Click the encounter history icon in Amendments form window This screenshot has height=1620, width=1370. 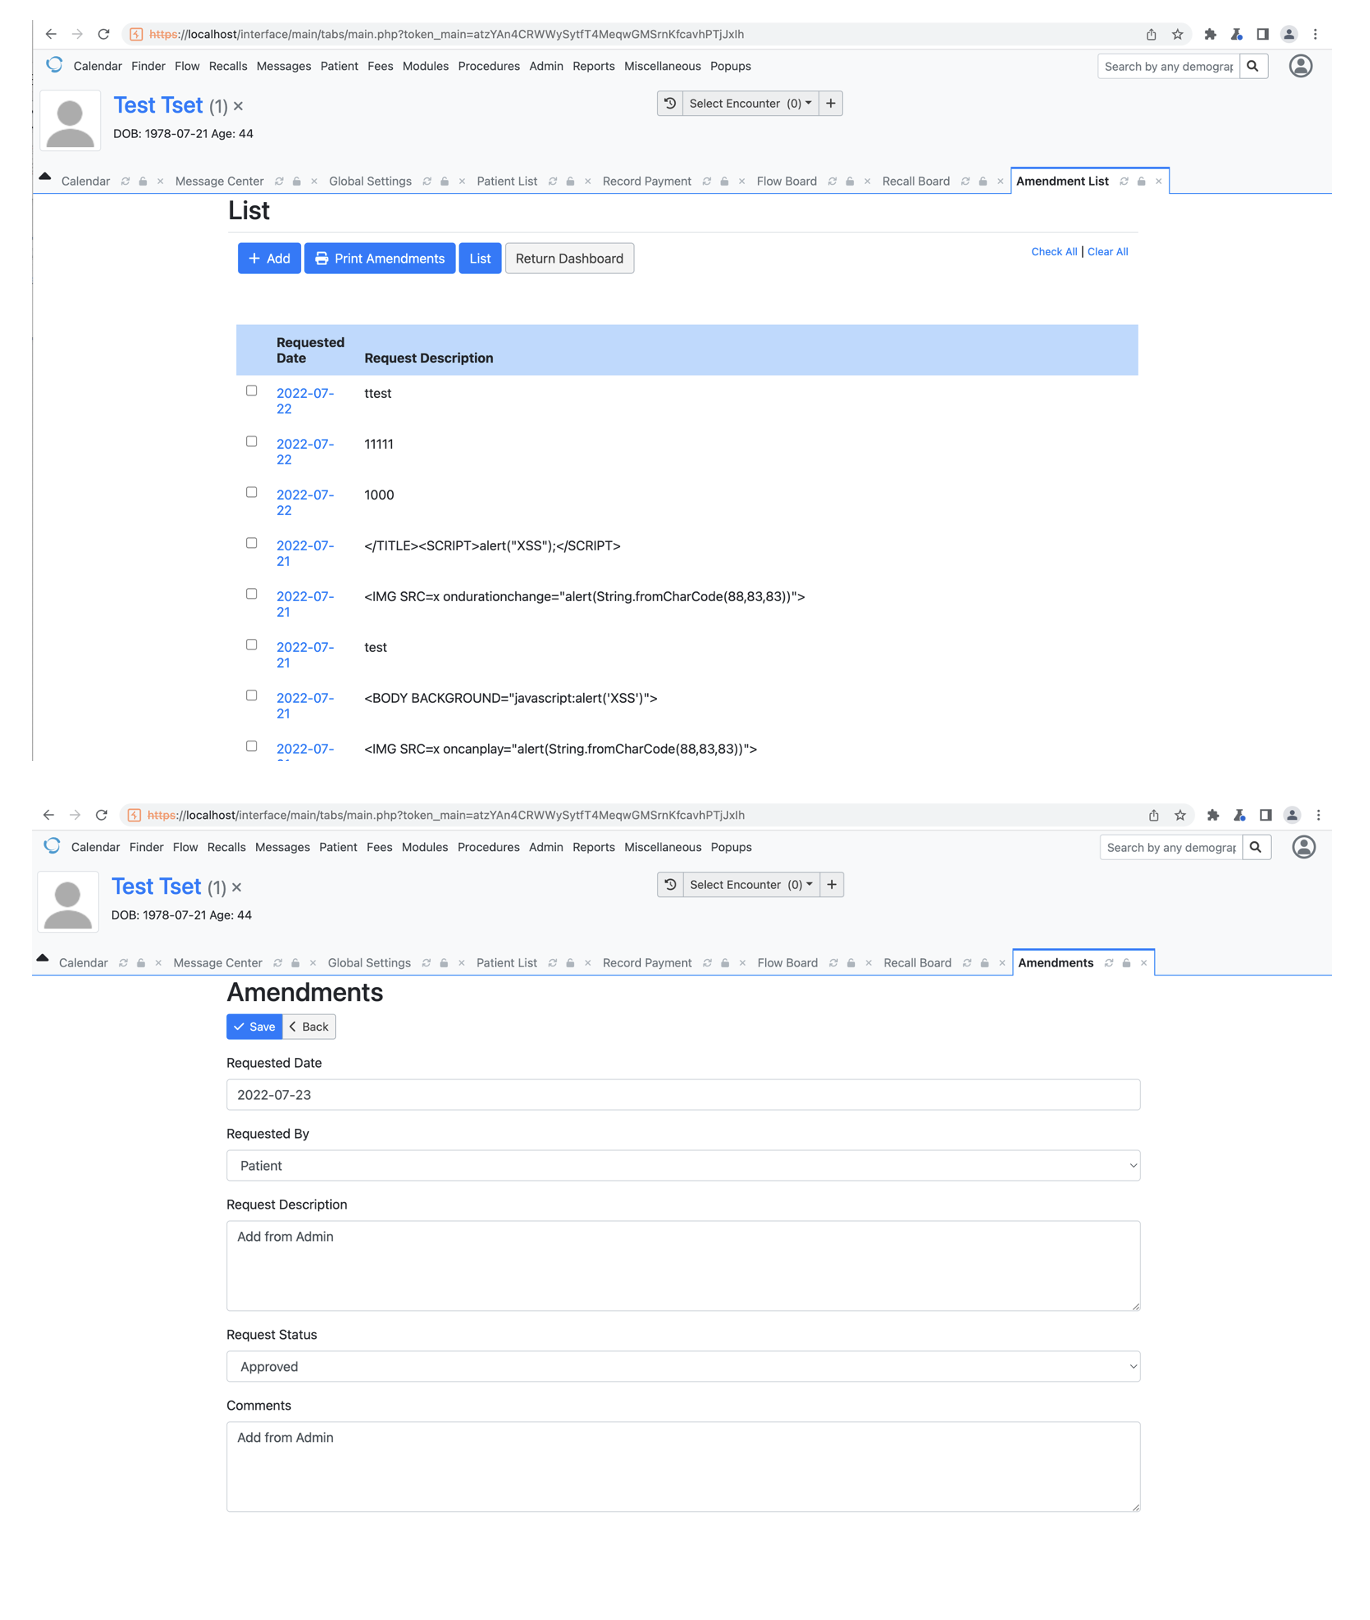[671, 884]
